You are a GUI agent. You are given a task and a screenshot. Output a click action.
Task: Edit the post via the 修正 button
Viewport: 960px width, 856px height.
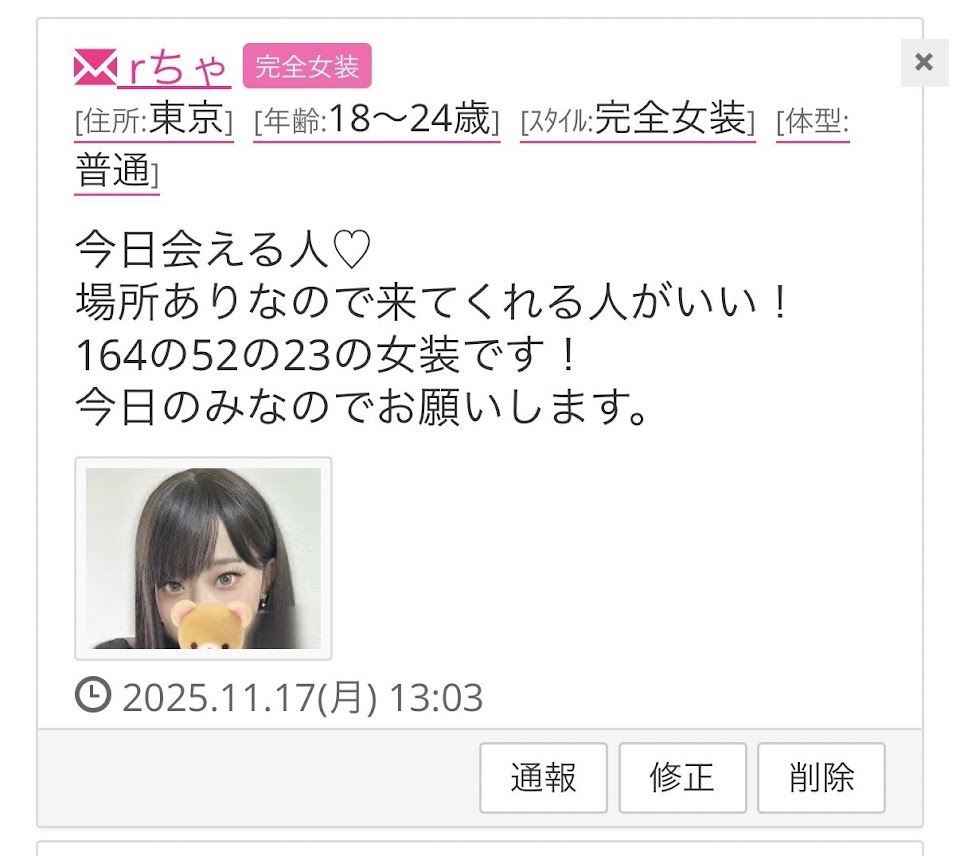click(x=682, y=778)
